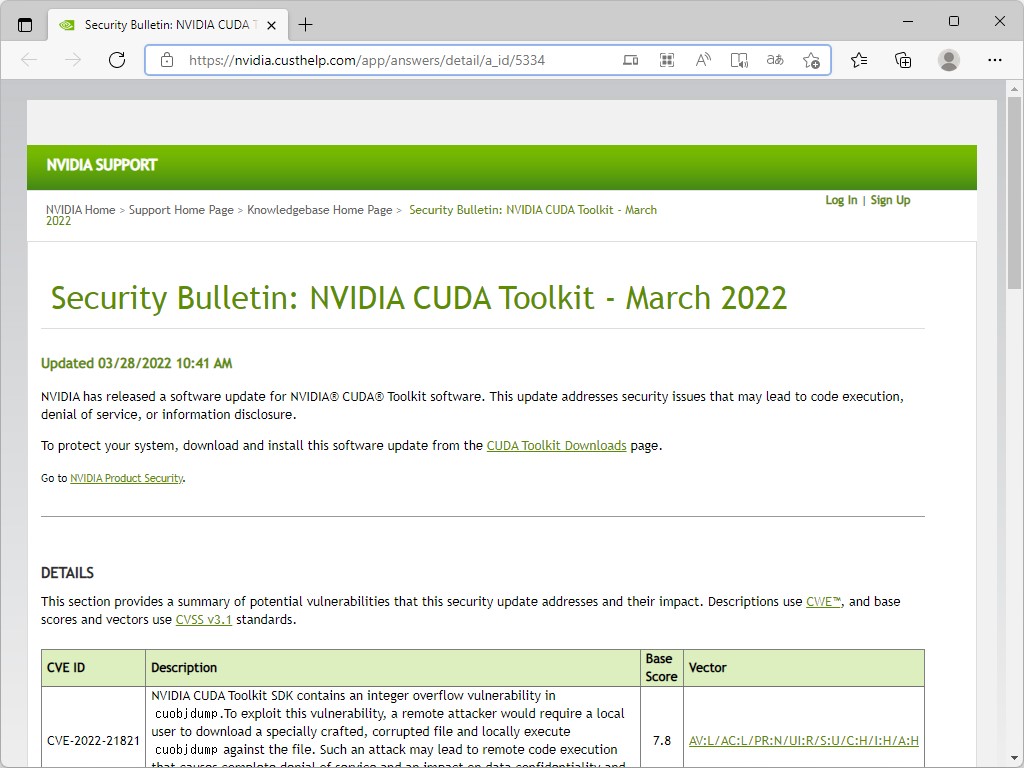Click the DETAILS section heading
1024x768 pixels.
point(67,573)
